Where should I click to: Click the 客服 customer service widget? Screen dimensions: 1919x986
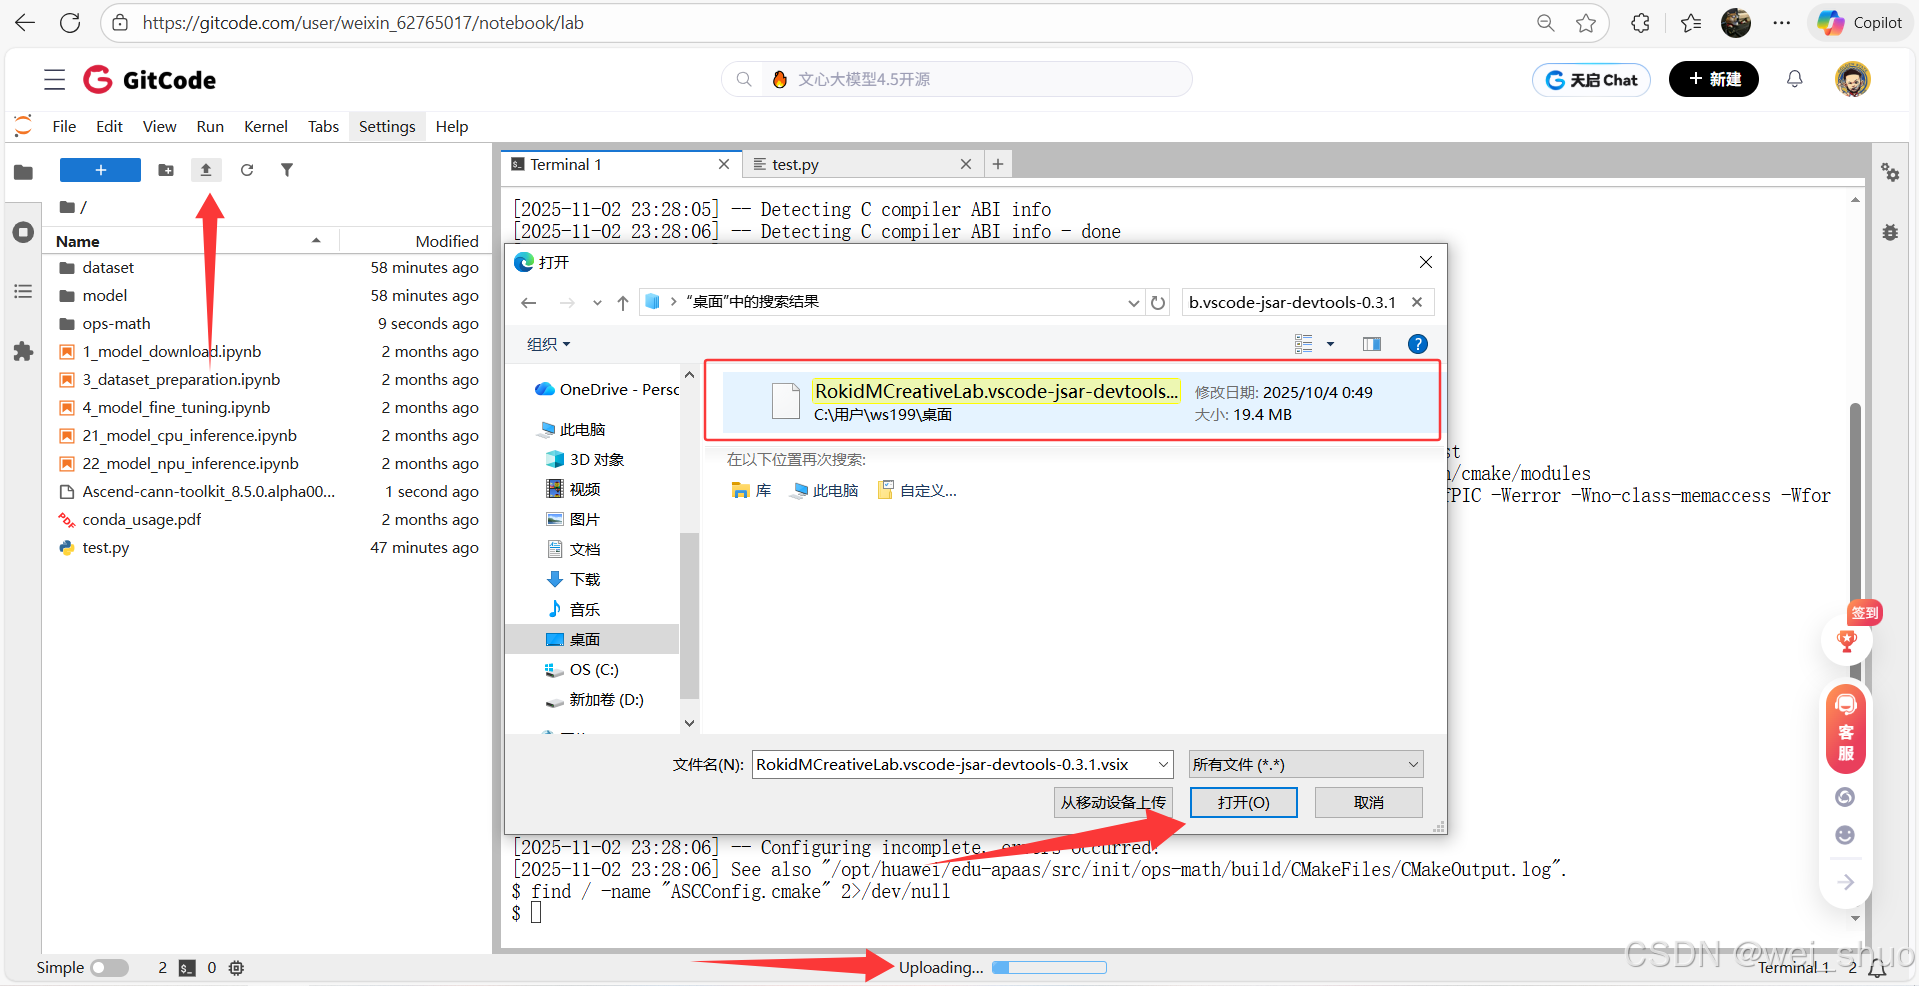pyautogui.click(x=1846, y=728)
